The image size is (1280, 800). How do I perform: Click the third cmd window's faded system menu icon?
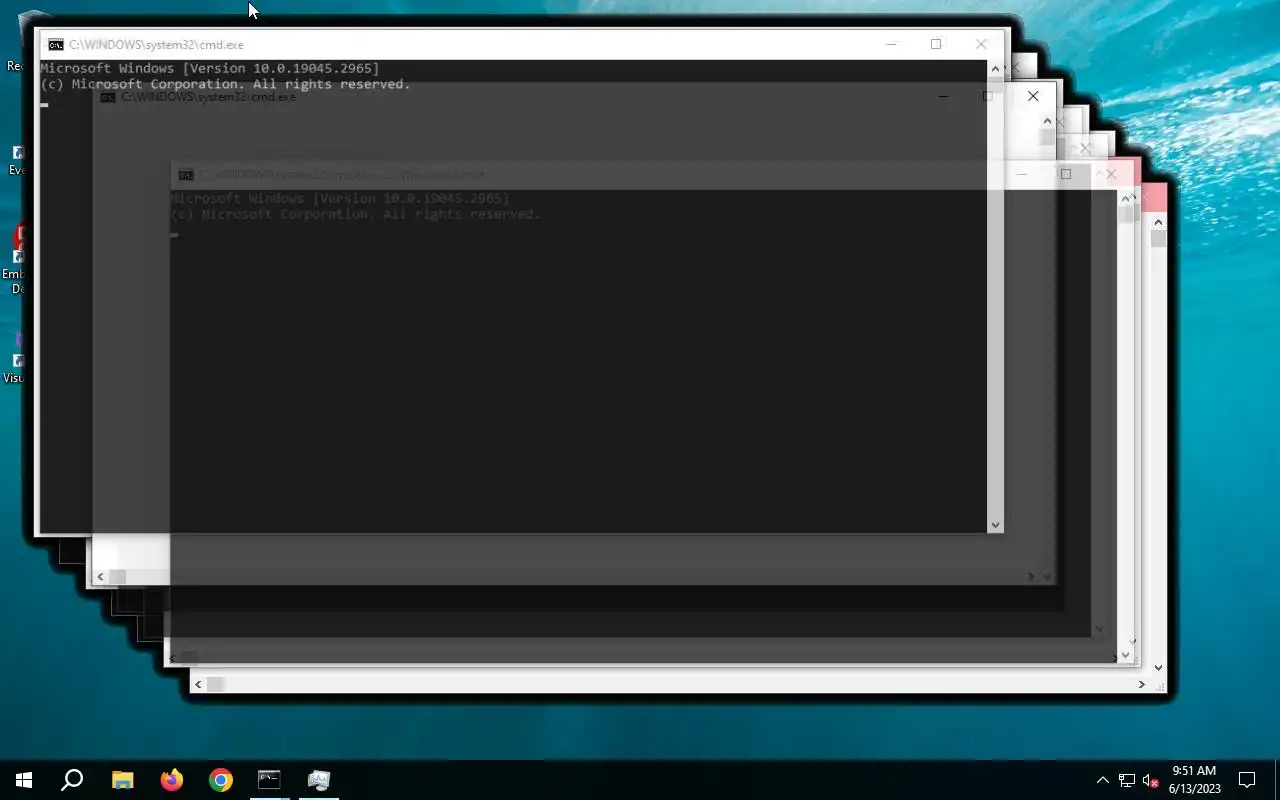tap(186, 175)
